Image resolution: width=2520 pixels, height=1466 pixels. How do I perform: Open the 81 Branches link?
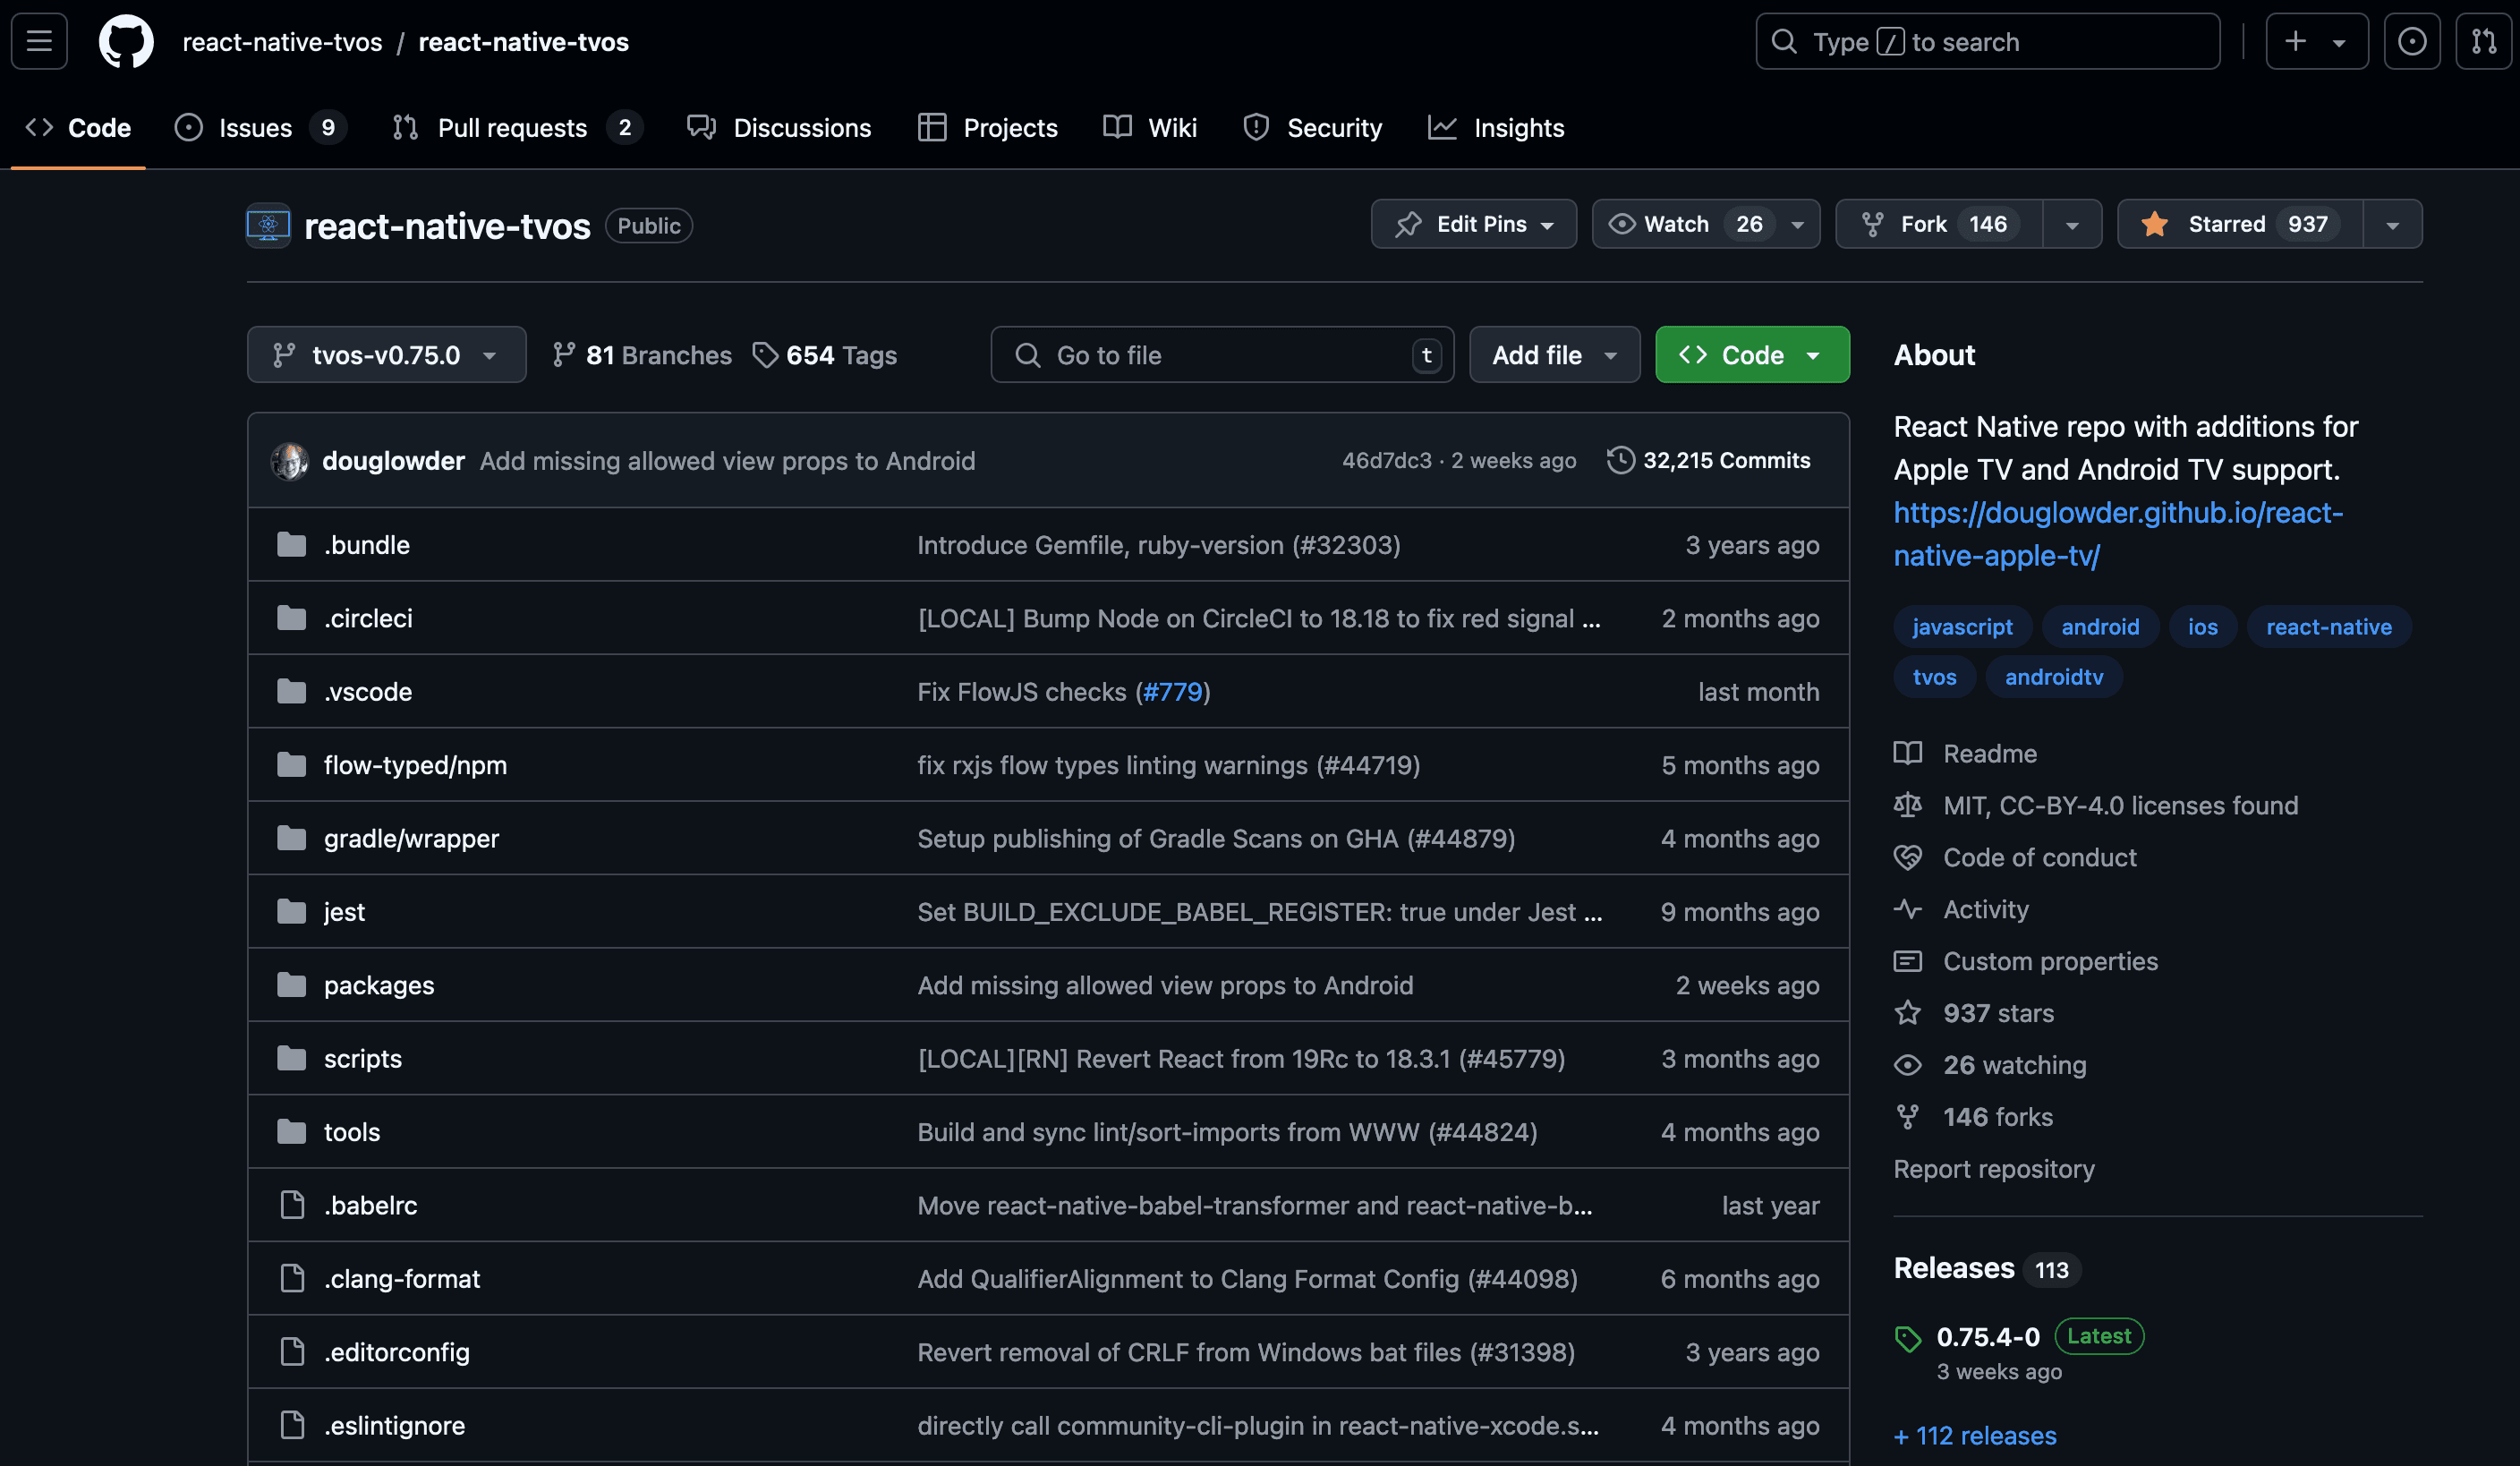coord(642,354)
